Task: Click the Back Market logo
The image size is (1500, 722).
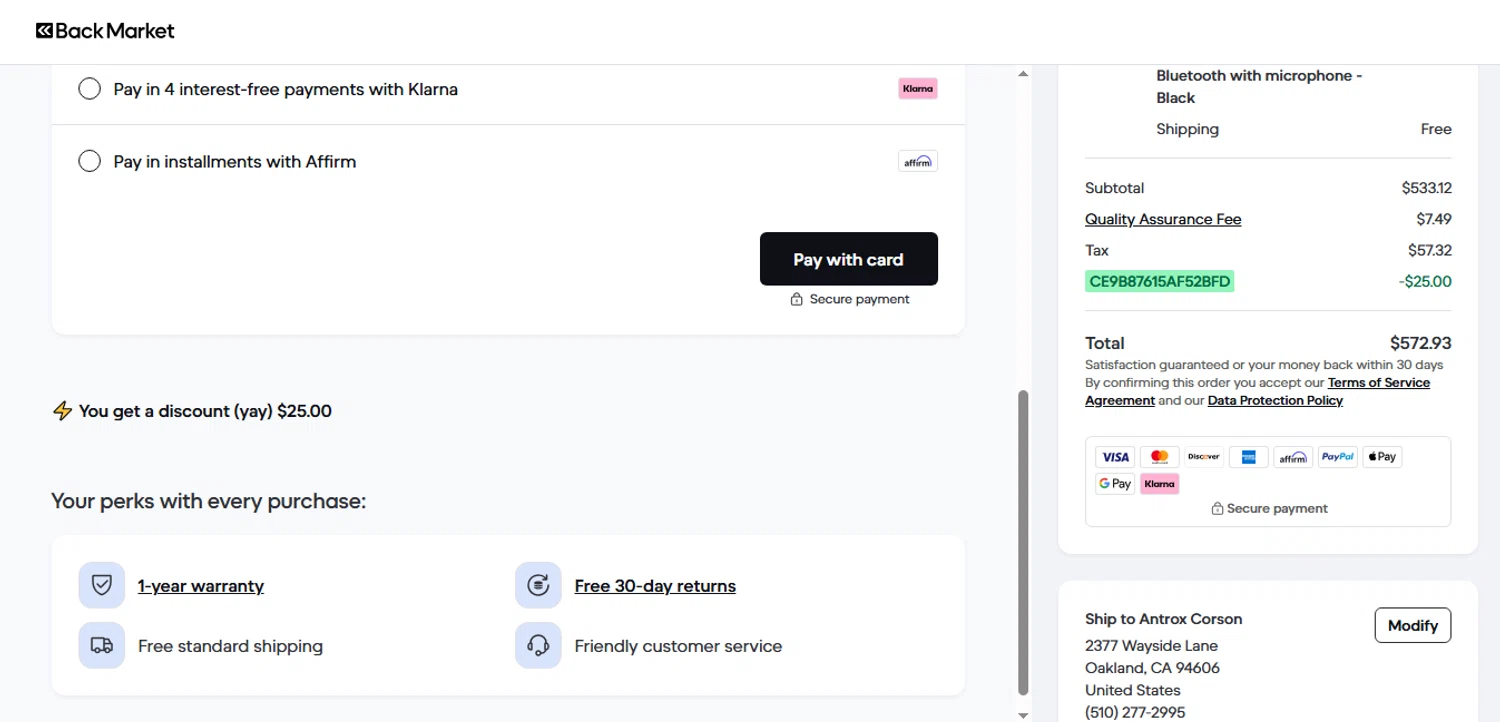Action: coord(105,31)
